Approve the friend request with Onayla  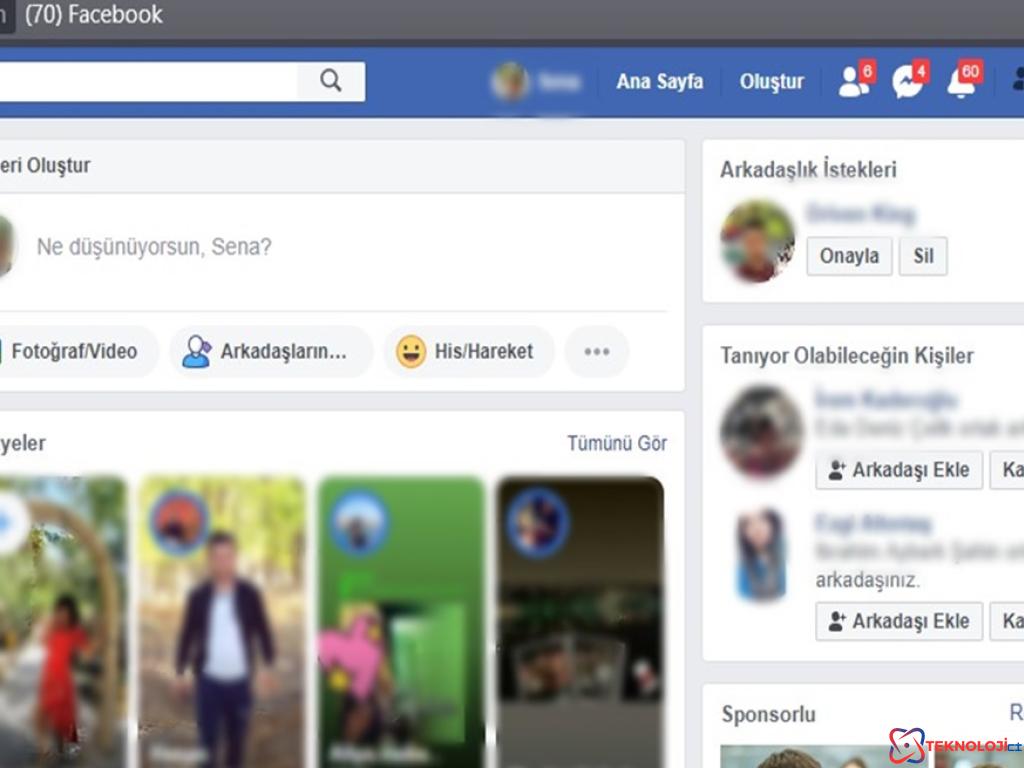click(848, 256)
